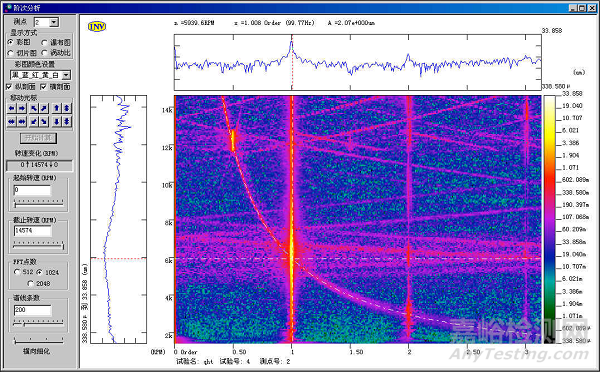The height and width of the screenshot is (372, 600).
Task: Click the 起始转速 RPM input field
Action: 32,190
